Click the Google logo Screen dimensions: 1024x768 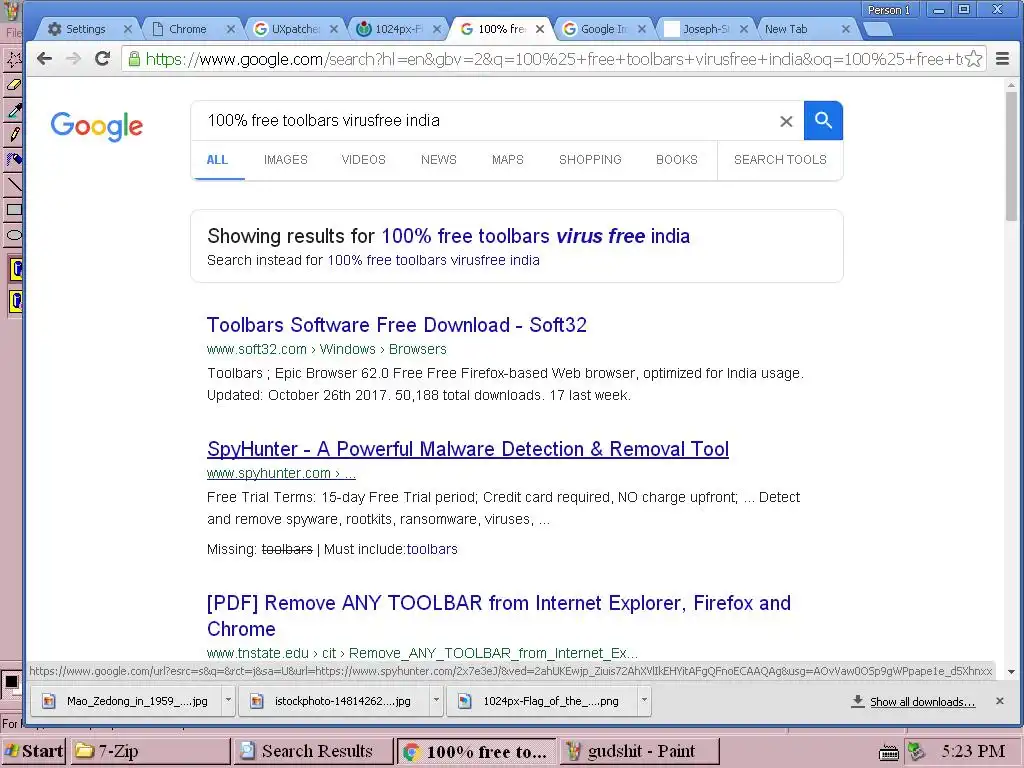point(97,125)
